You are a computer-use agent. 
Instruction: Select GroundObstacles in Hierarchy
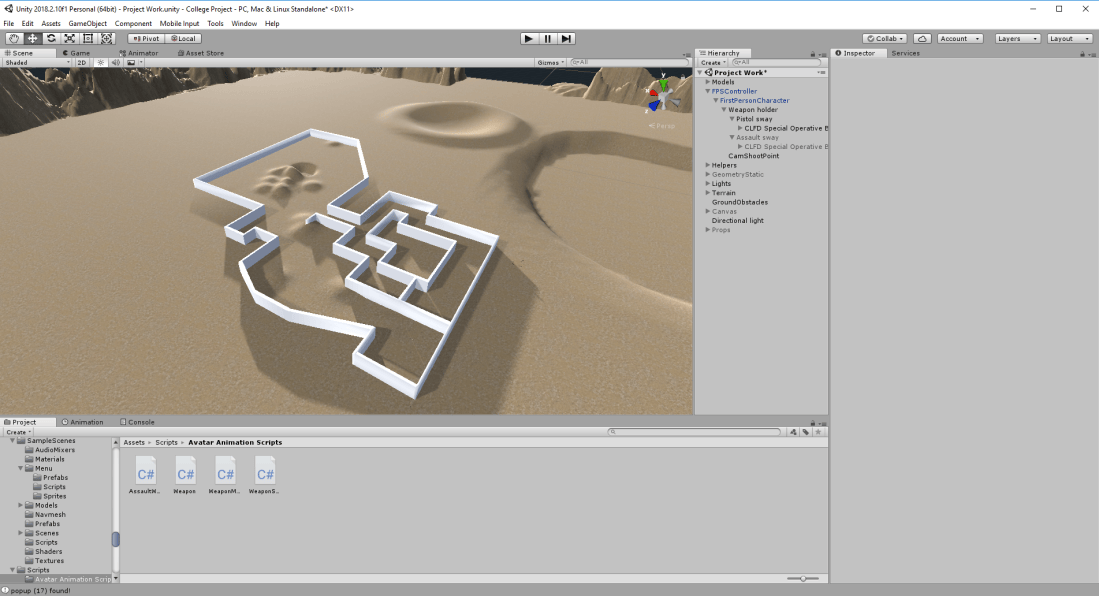(739, 202)
